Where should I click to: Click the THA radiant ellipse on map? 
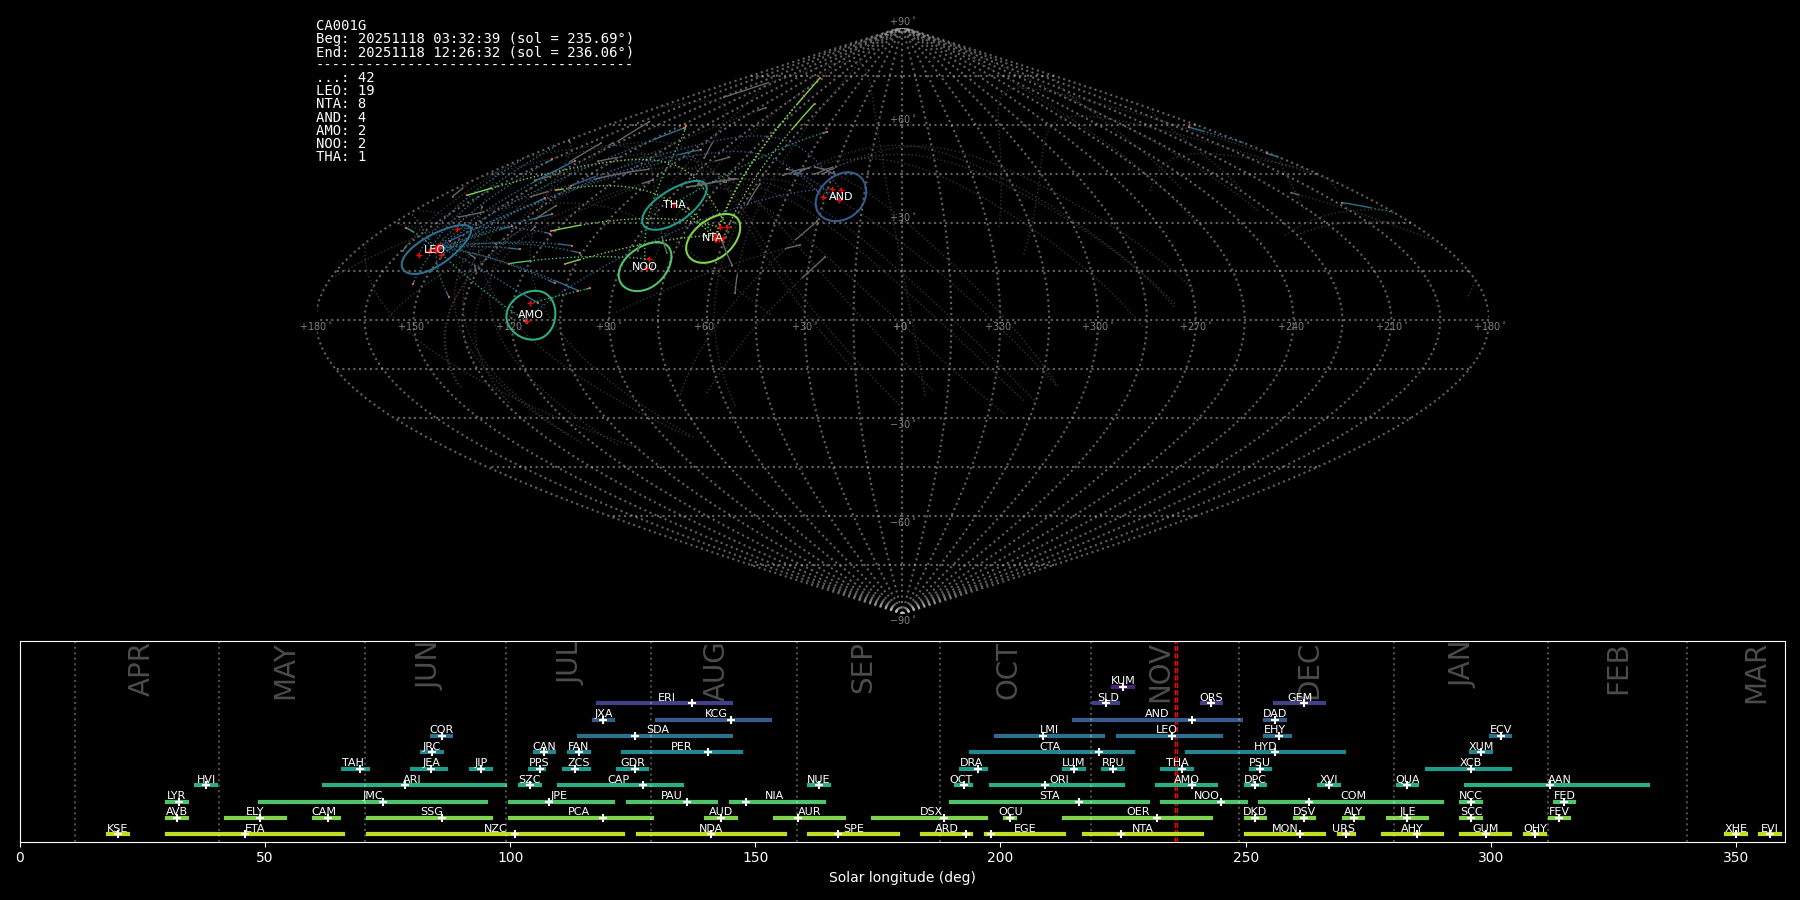coord(674,205)
